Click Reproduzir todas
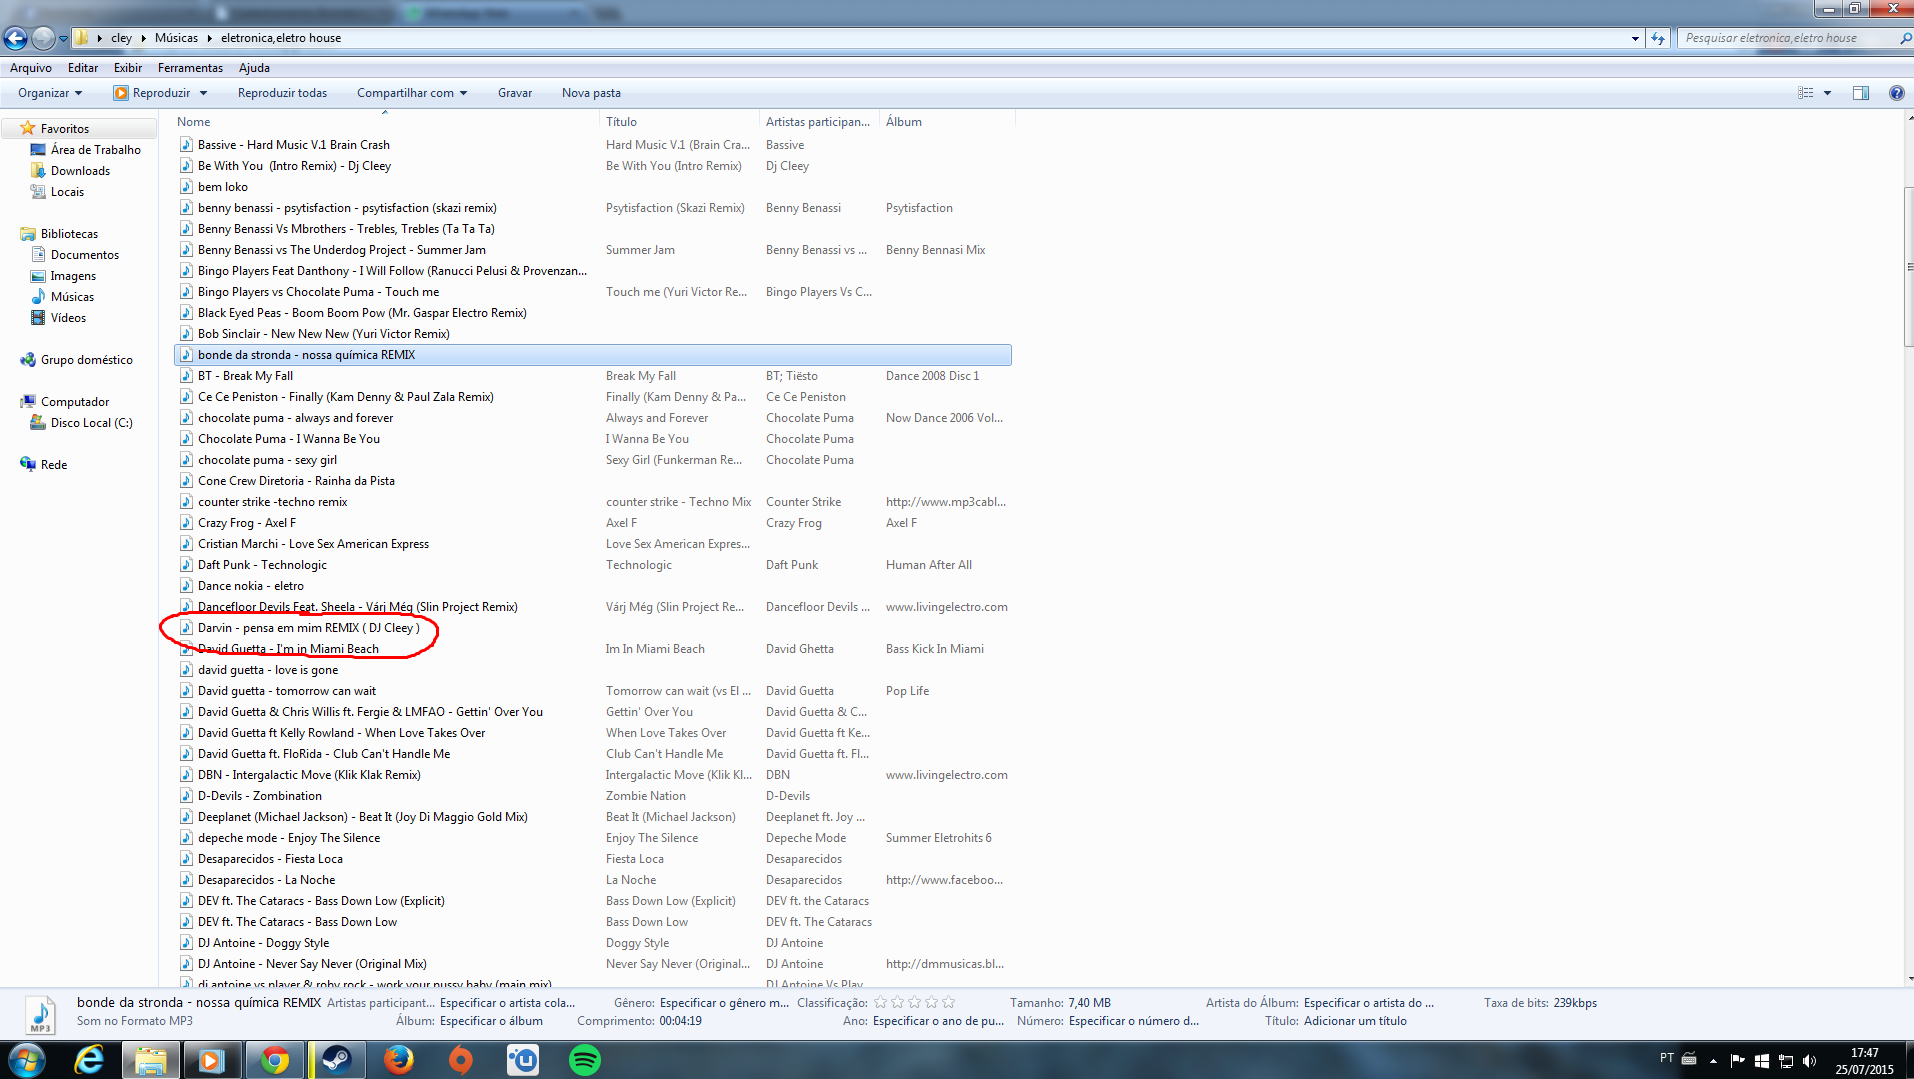The image size is (1914, 1079). (282, 93)
